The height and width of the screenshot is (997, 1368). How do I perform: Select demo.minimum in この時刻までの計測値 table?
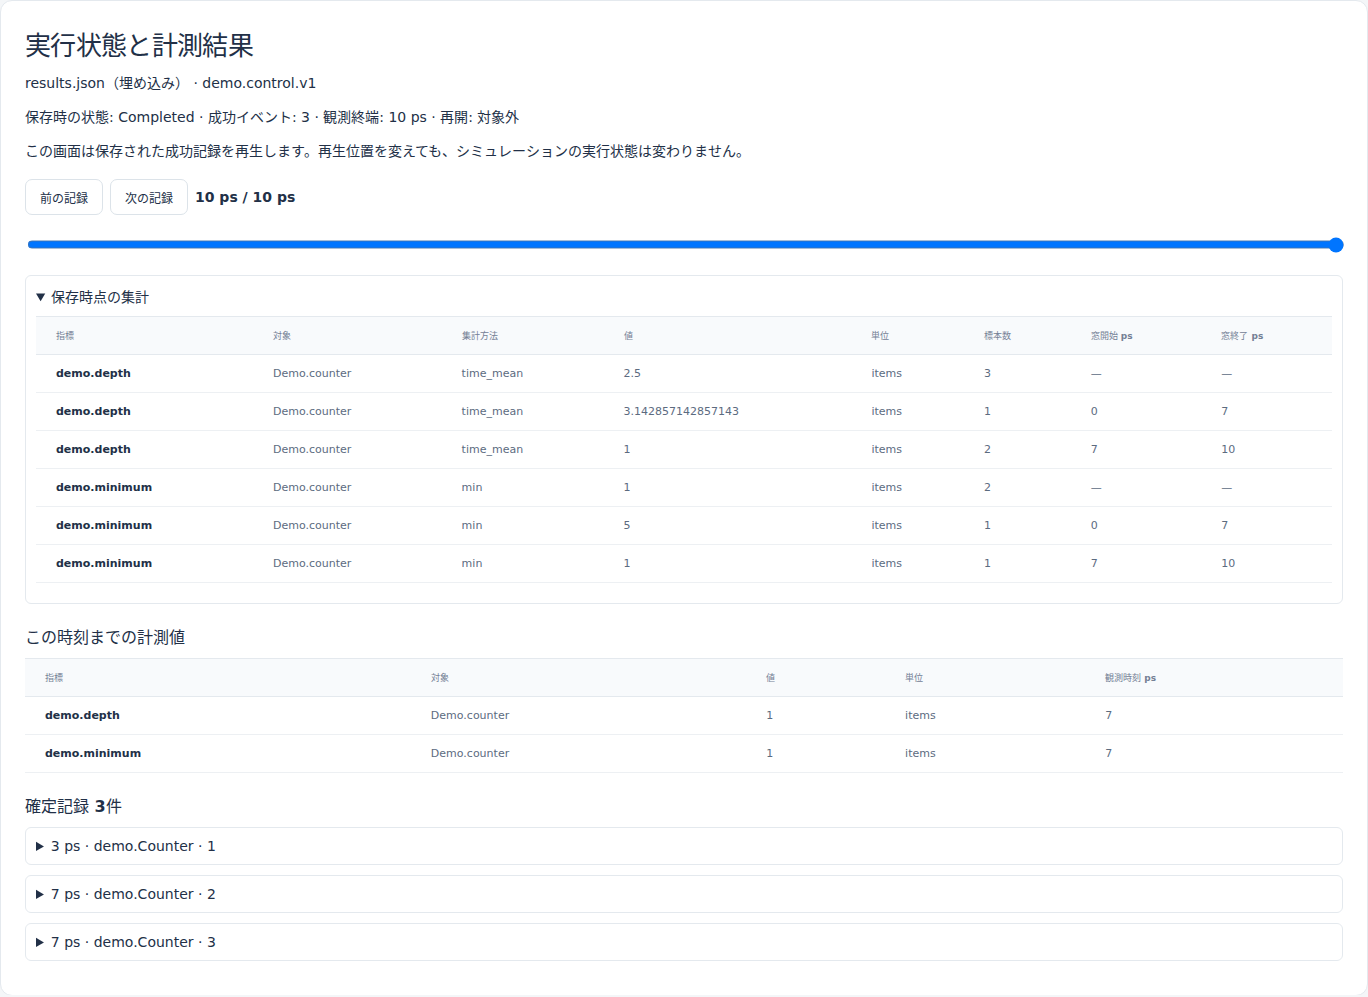(93, 753)
